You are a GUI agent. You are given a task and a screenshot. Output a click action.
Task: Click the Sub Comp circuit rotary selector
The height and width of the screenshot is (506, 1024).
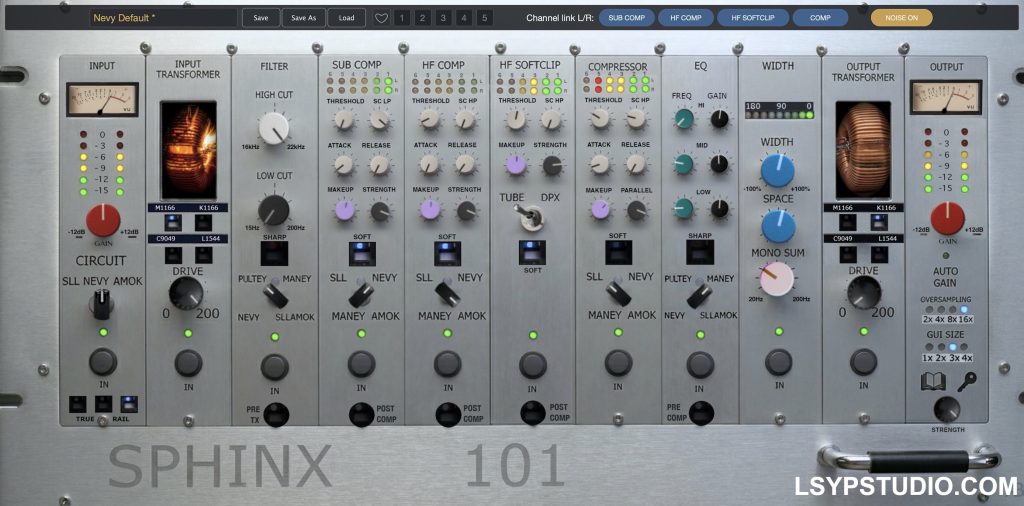point(361,293)
